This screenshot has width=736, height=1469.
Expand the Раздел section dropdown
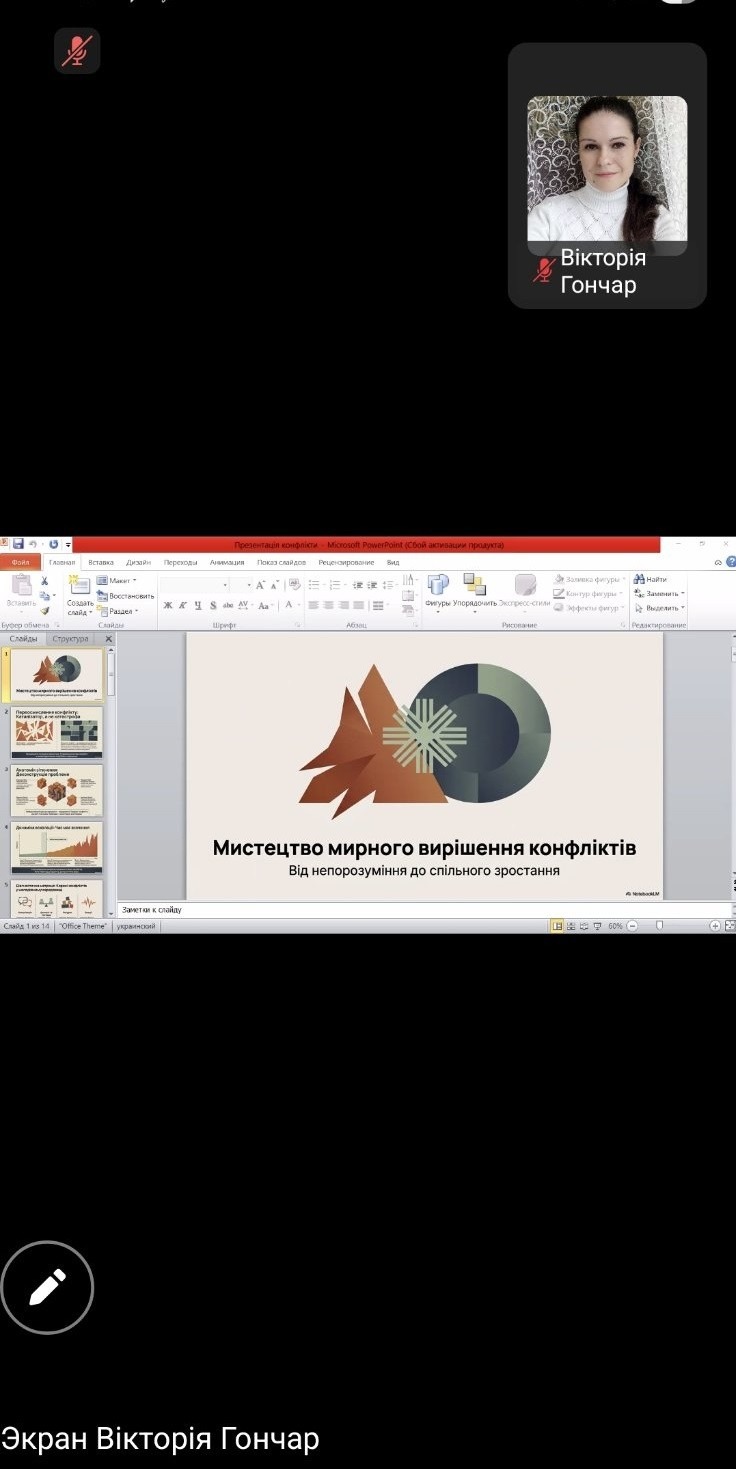(122, 611)
